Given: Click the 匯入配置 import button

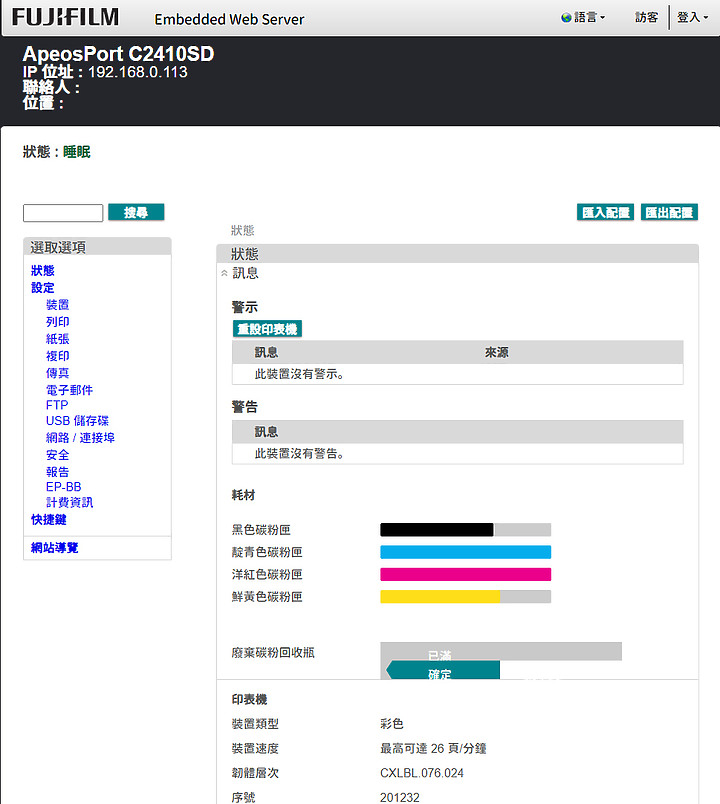Looking at the screenshot, I should 605,212.
